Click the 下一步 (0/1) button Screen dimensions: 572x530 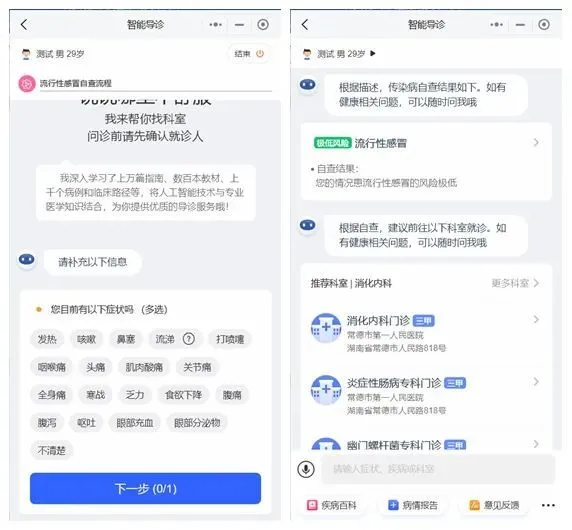[145, 488]
